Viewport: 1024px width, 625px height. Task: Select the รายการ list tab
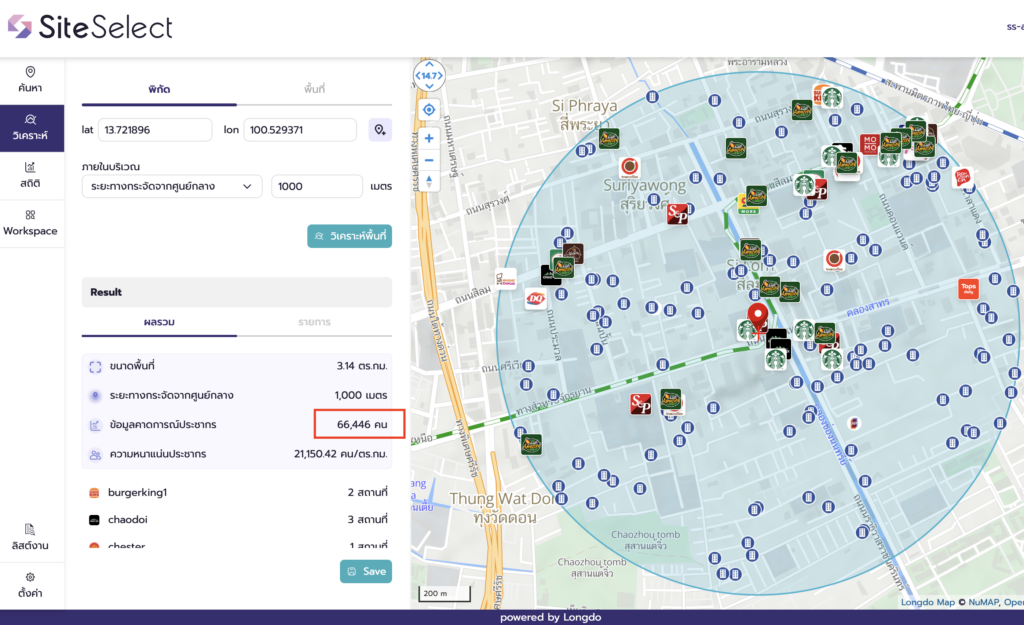click(x=314, y=322)
